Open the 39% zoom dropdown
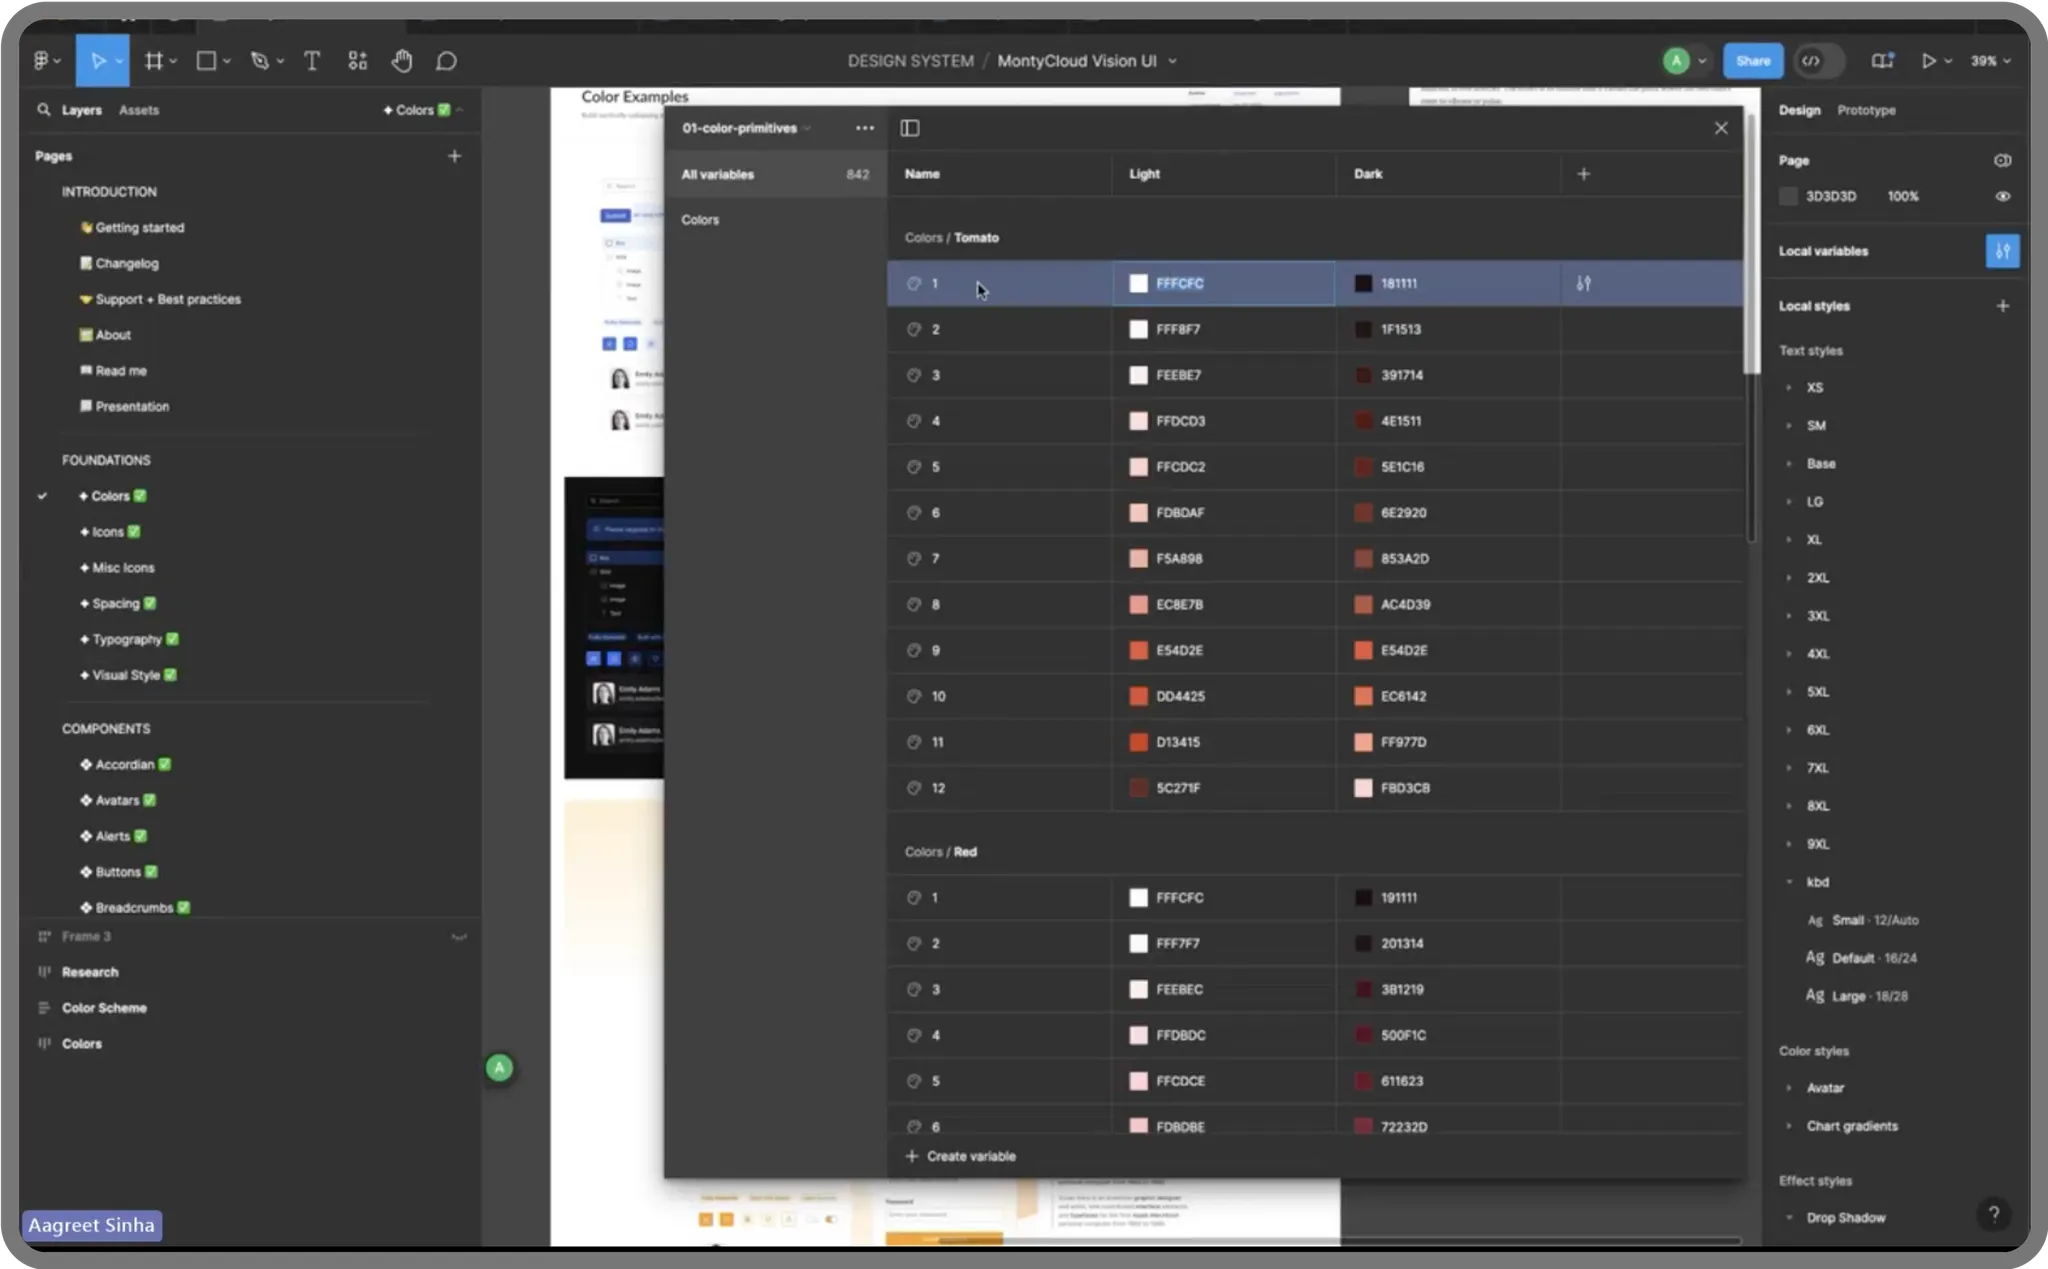 [x=1989, y=60]
